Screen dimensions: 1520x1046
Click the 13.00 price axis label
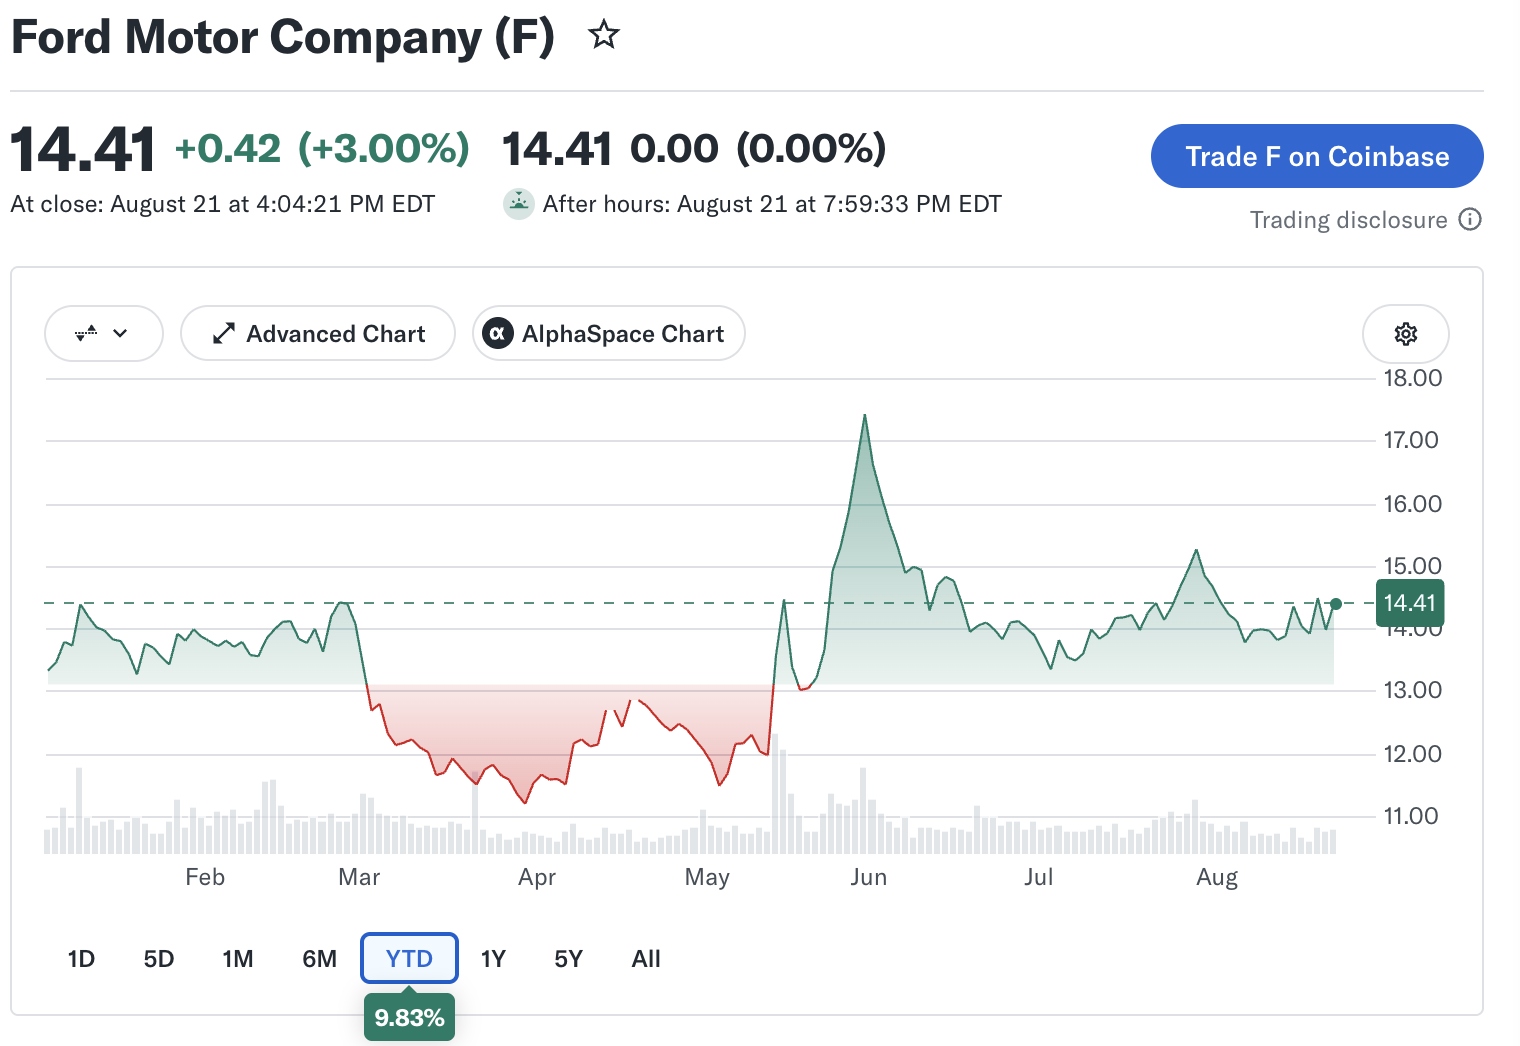[1412, 690]
